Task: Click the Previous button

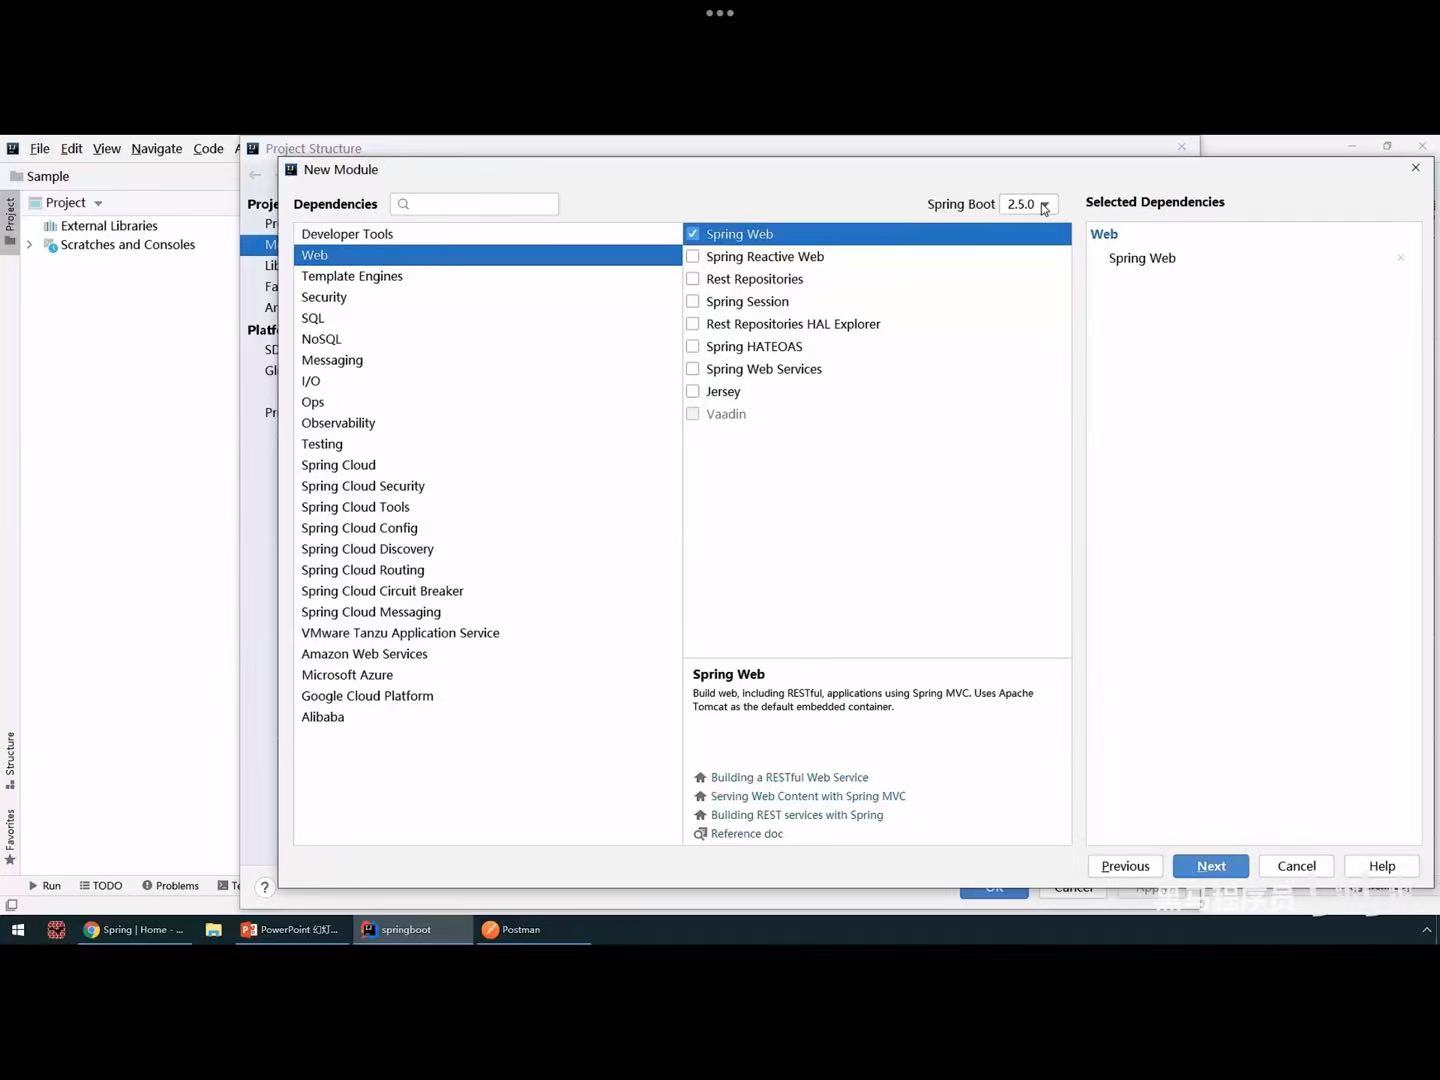Action: (x=1125, y=866)
